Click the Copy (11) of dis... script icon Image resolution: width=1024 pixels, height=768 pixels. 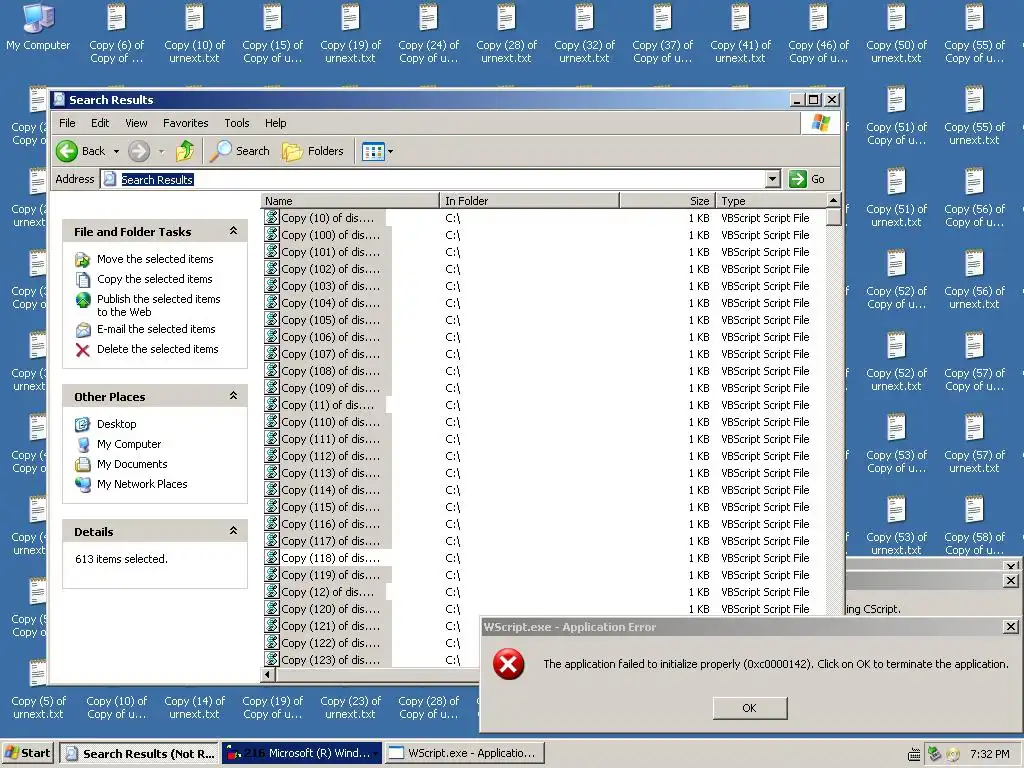[272, 404]
